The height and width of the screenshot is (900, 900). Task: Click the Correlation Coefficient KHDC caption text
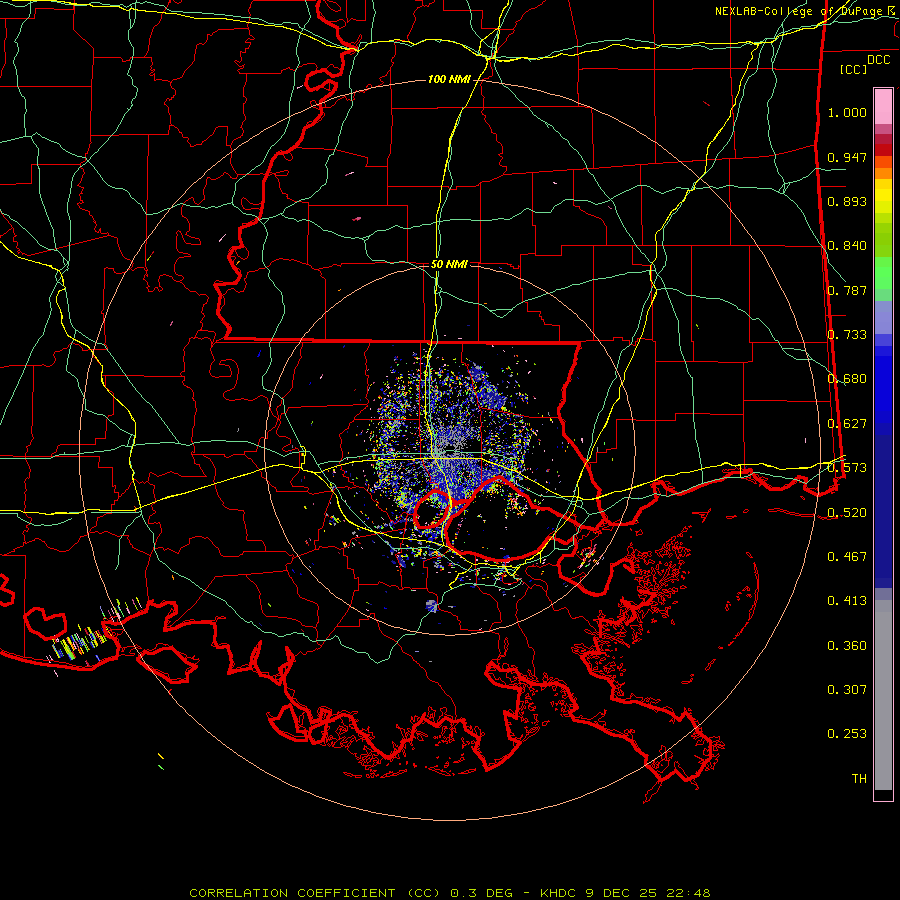[x=450, y=893]
